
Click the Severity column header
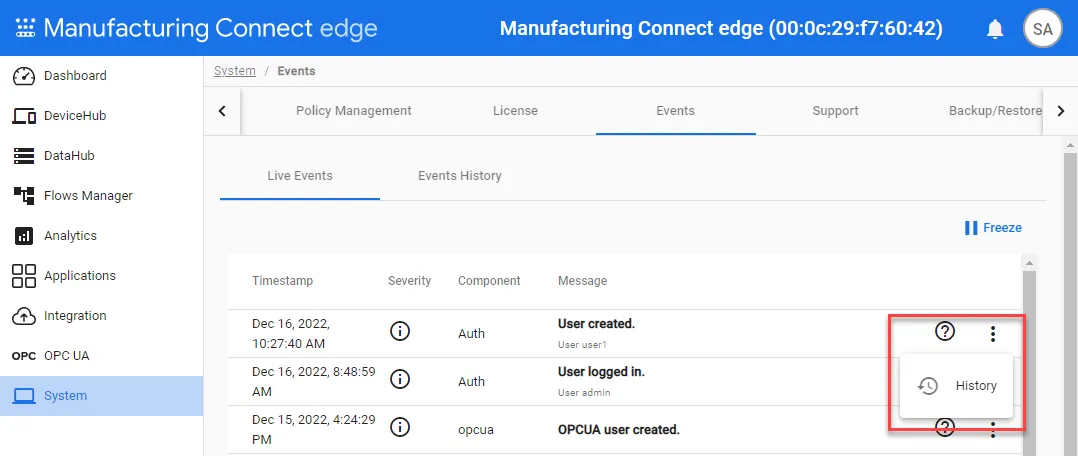(x=410, y=281)
